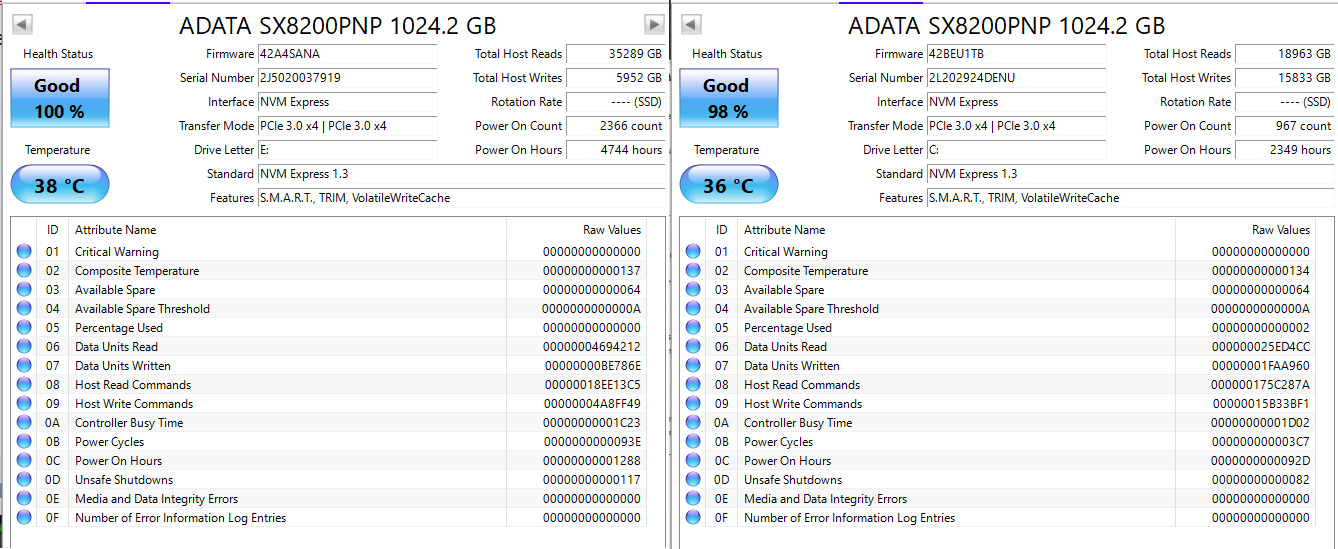Open the Good 98 % health status button
Viewport: 1338px width, 549px height.
coord(728,98)
